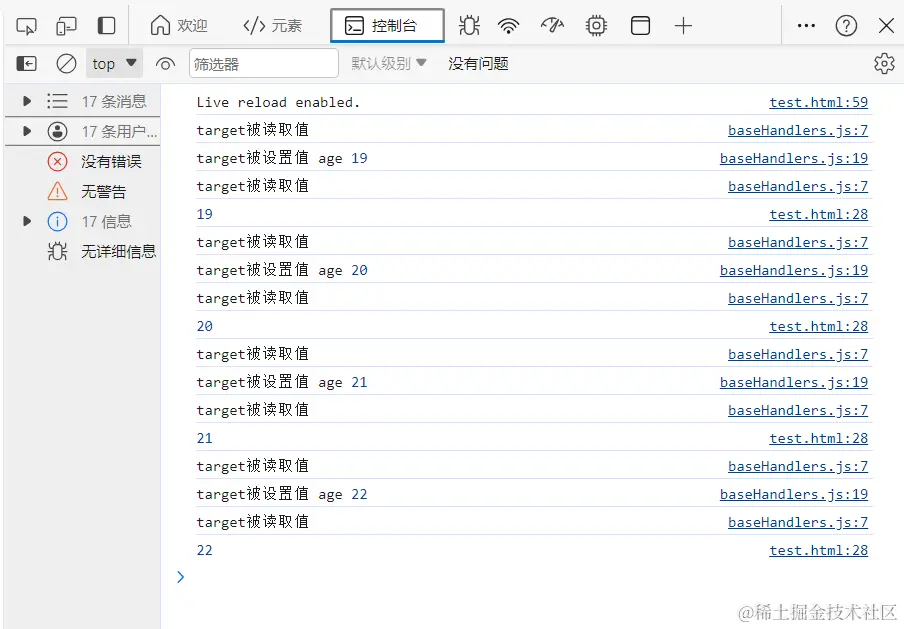Click 'target被设置值 age 21' log entry
This screenshot has height=629, width=904.
[282, 382]
